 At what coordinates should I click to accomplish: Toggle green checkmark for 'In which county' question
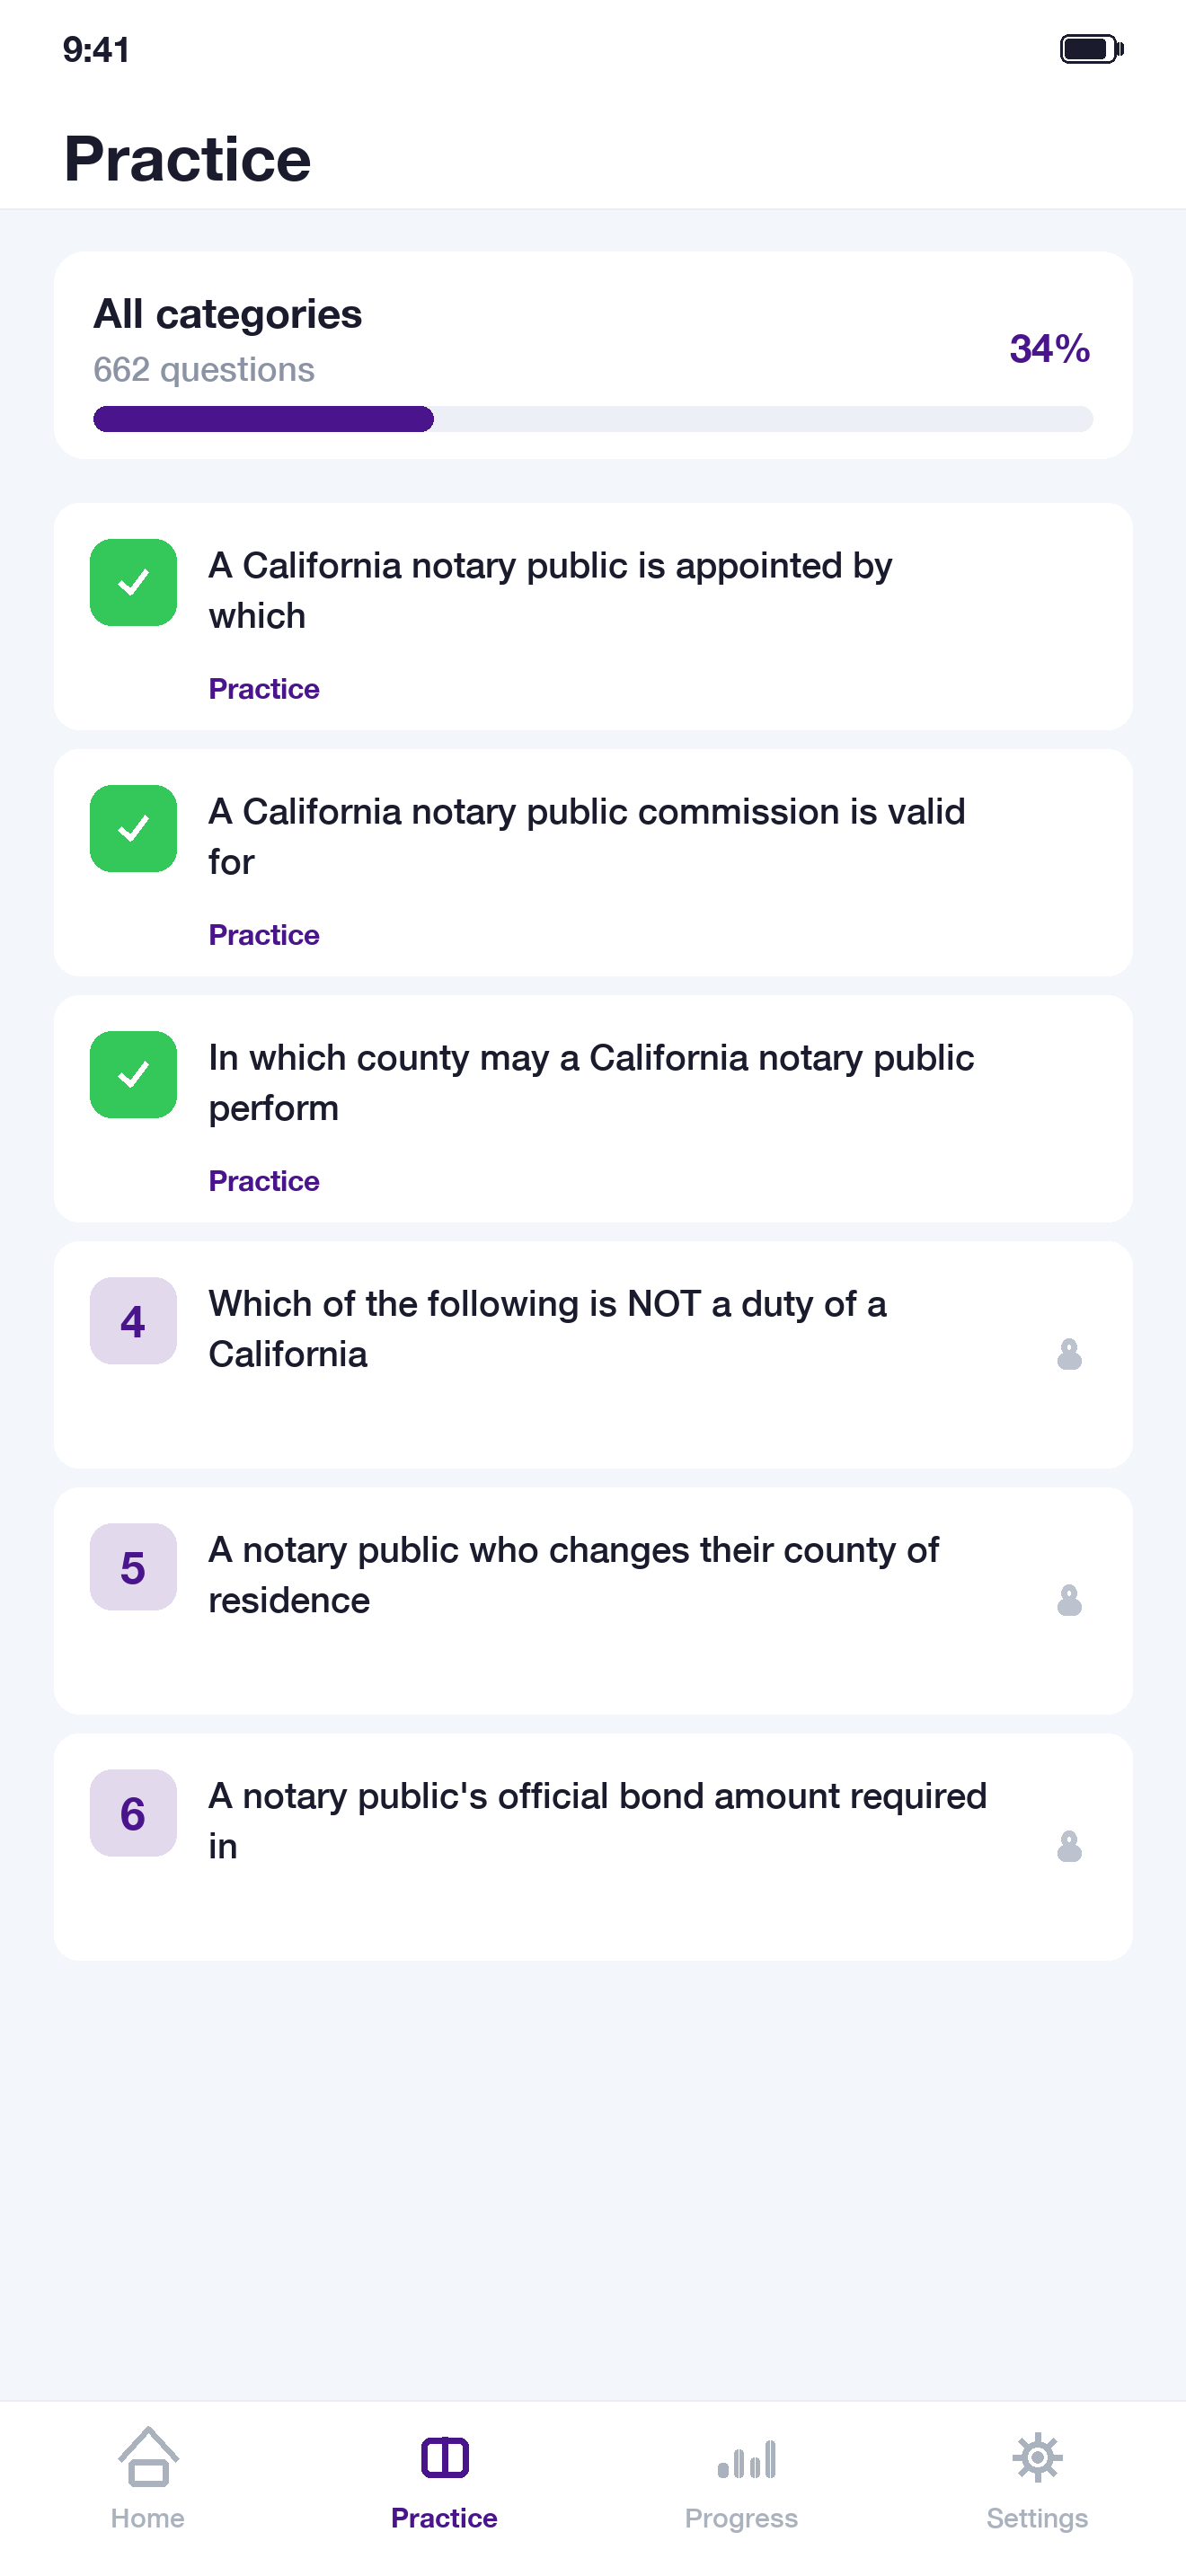[x=133, y=1074]
